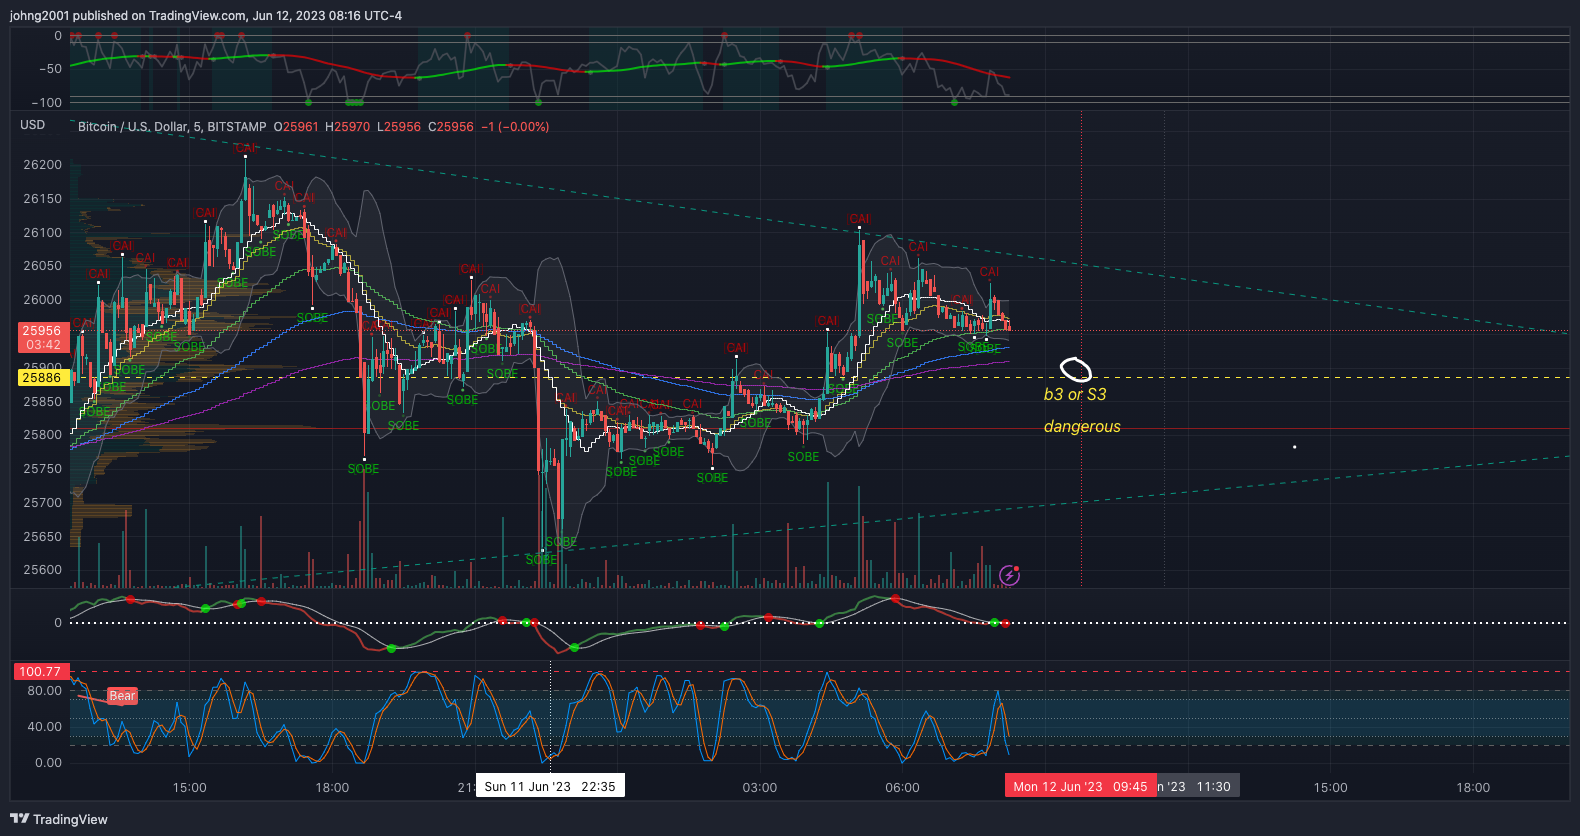Click the johng2001 published header text
Screen dimensions: 1580x836
tap(206, 15)
